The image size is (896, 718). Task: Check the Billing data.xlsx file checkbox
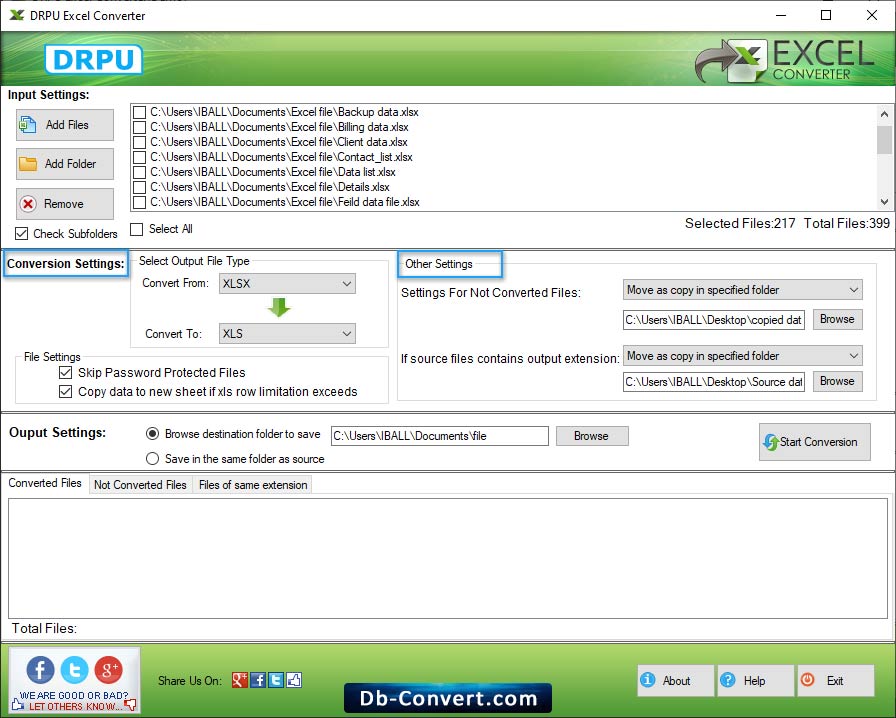(x=139, y=127)
